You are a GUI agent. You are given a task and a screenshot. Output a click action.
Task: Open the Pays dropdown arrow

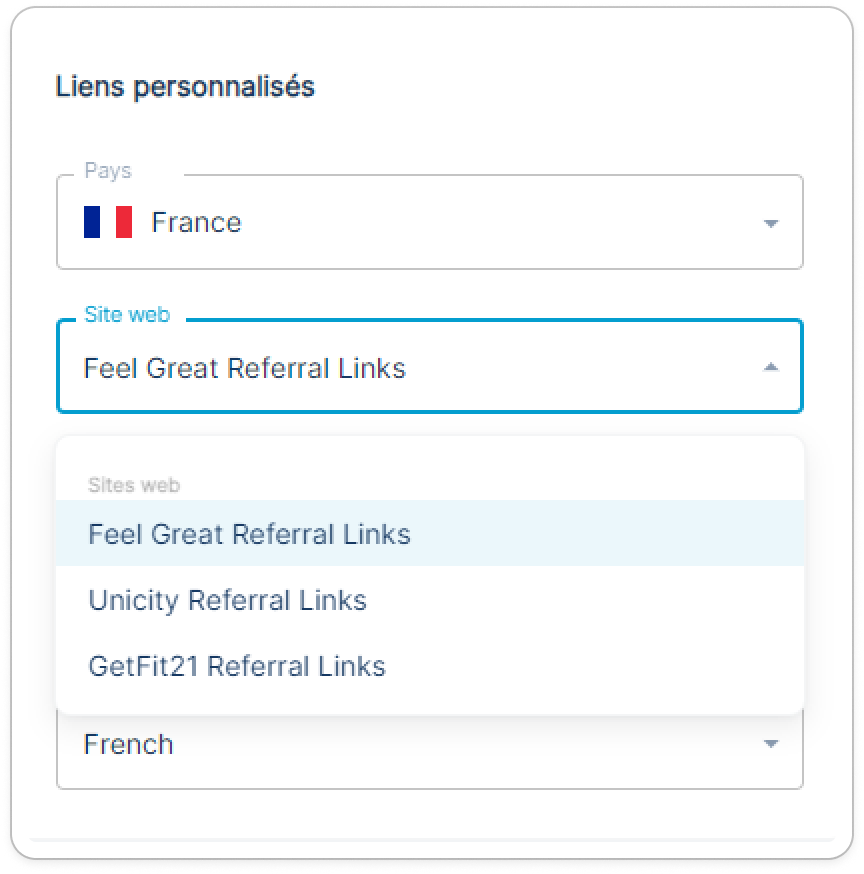[x=770, y=223]
